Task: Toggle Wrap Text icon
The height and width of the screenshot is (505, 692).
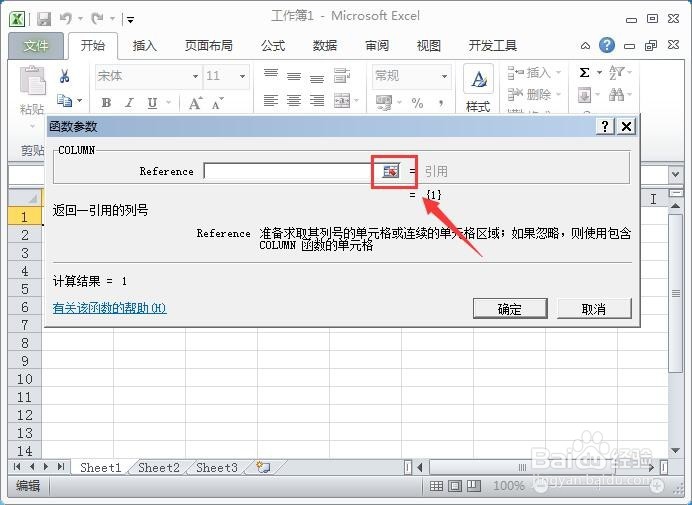Action: [342, 75]
